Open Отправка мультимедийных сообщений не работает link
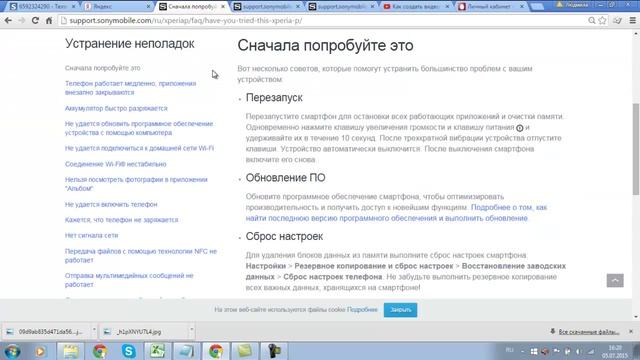The image size is (640, 360). [129, 280]
